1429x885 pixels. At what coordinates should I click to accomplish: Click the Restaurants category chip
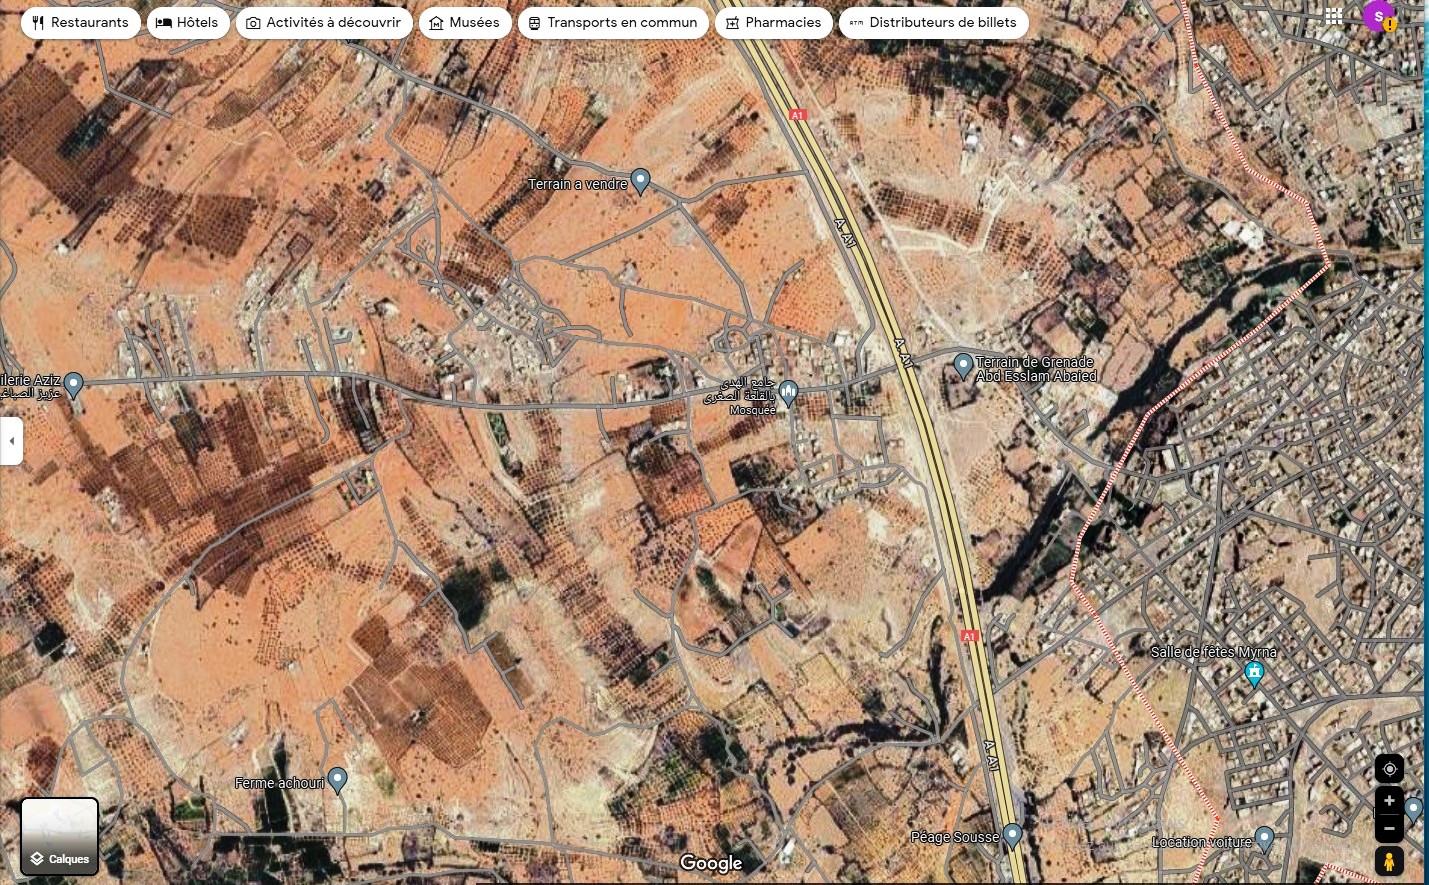point(80,22)
